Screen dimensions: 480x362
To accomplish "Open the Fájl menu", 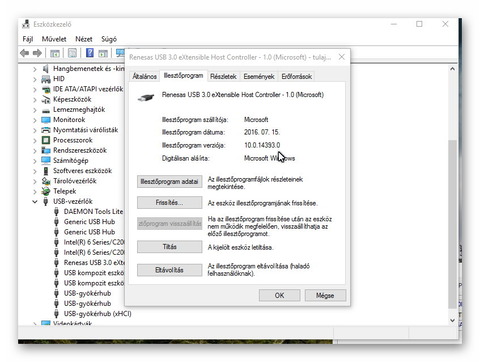I will pyautogui.click(x=28, y=39).
